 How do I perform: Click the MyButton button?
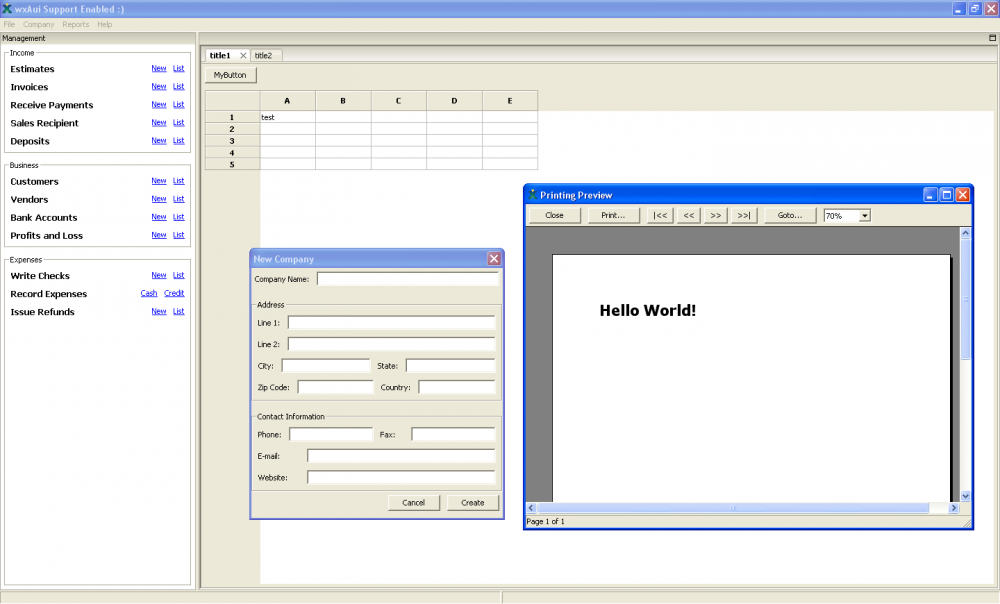tap(230, 75)
